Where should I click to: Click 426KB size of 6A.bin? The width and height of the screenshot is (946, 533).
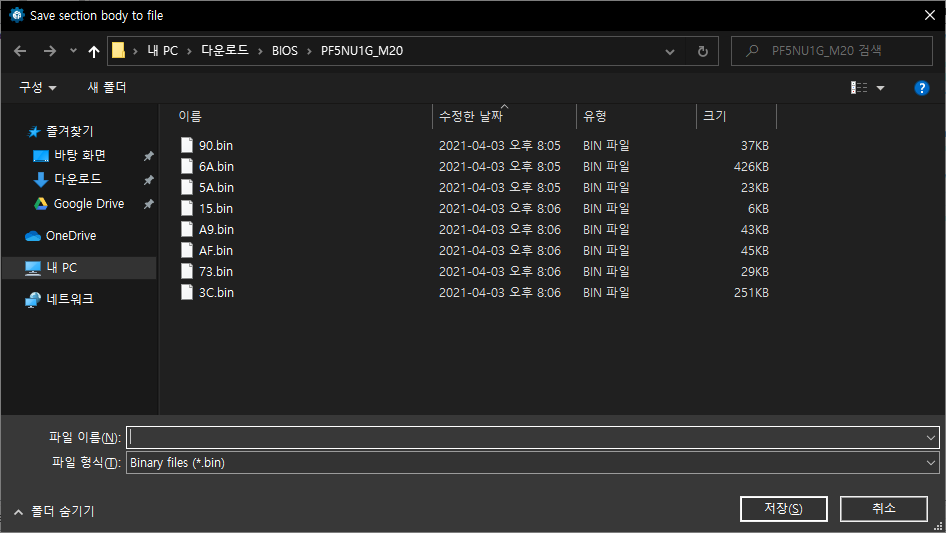751,167
